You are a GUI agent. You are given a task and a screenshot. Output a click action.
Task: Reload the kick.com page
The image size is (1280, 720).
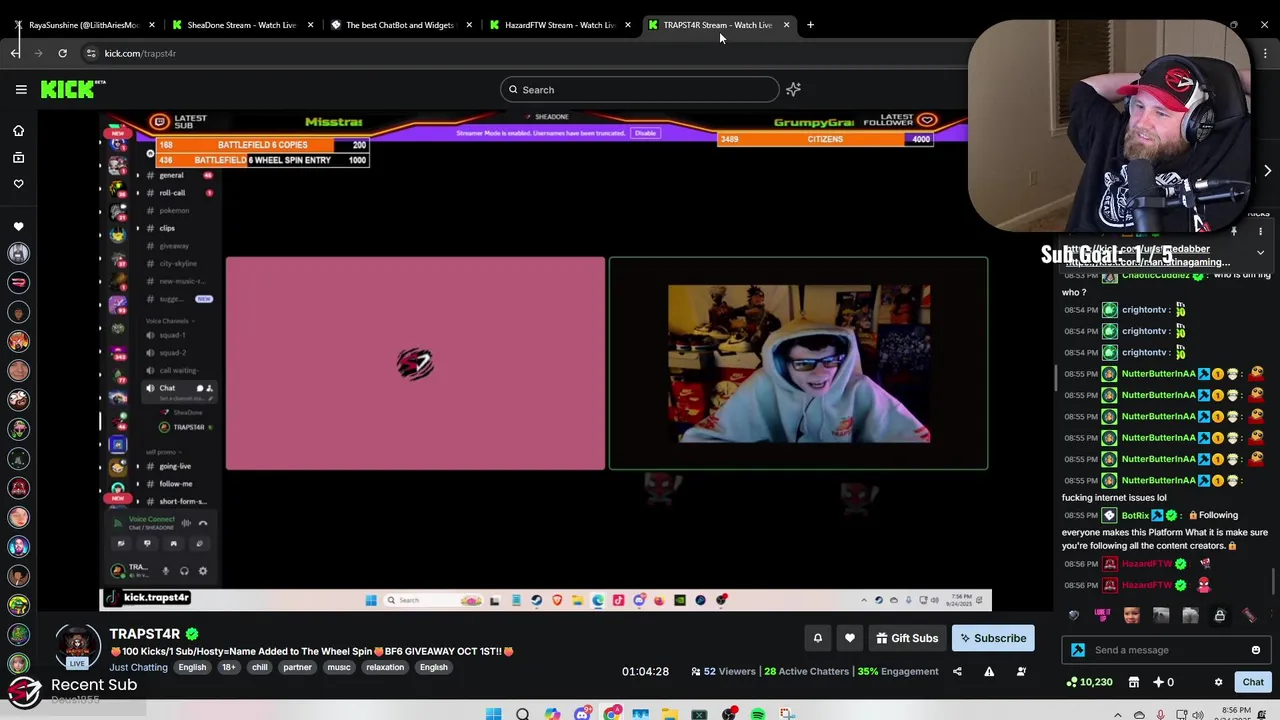coord(62,53)
